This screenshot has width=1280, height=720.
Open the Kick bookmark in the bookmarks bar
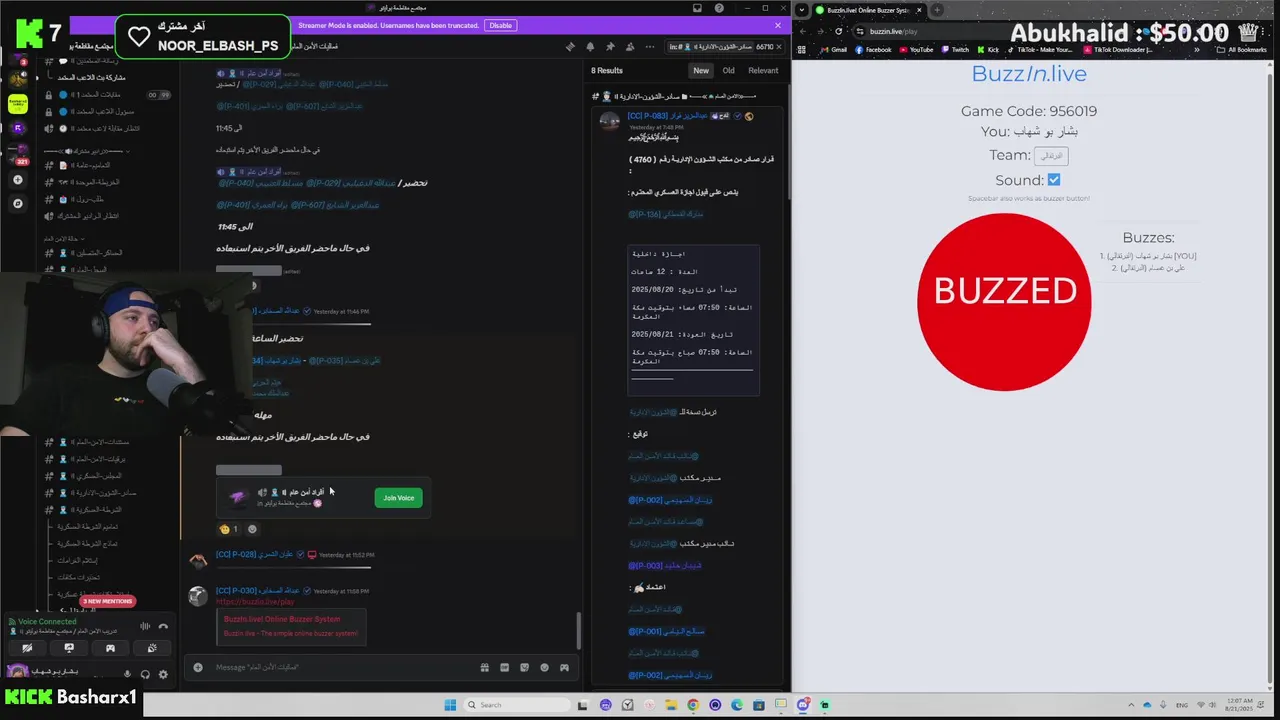click(988, 50)
